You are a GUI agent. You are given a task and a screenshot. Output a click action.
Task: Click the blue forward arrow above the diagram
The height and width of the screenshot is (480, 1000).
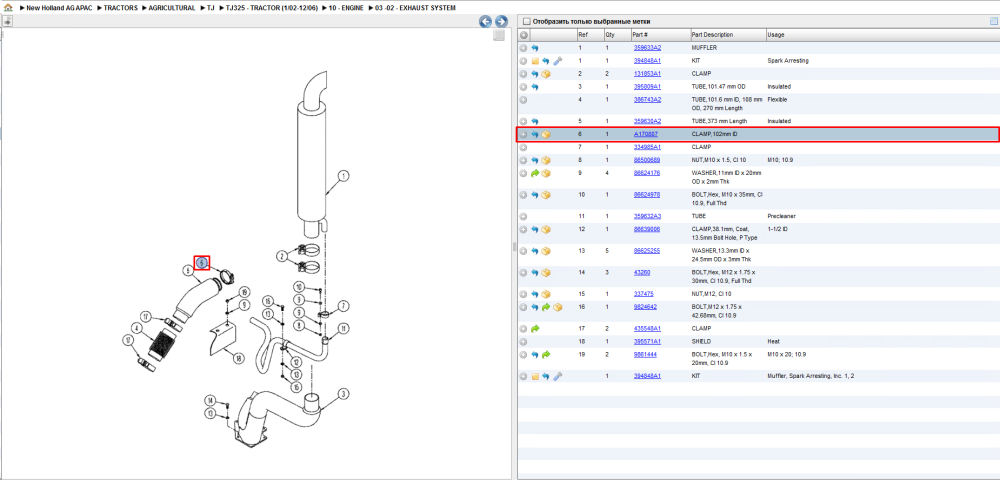[x=501, y=22]
